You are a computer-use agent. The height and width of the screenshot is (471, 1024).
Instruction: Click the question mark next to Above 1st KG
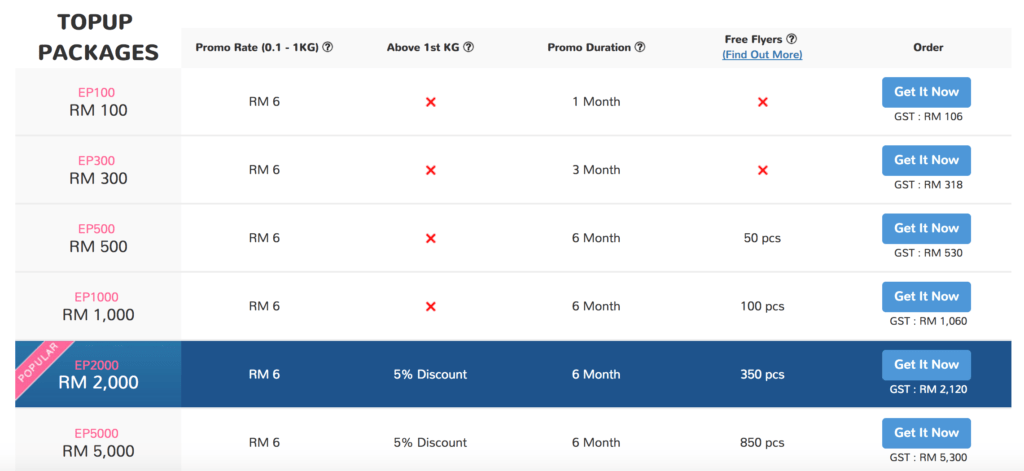tap(468, 47)
